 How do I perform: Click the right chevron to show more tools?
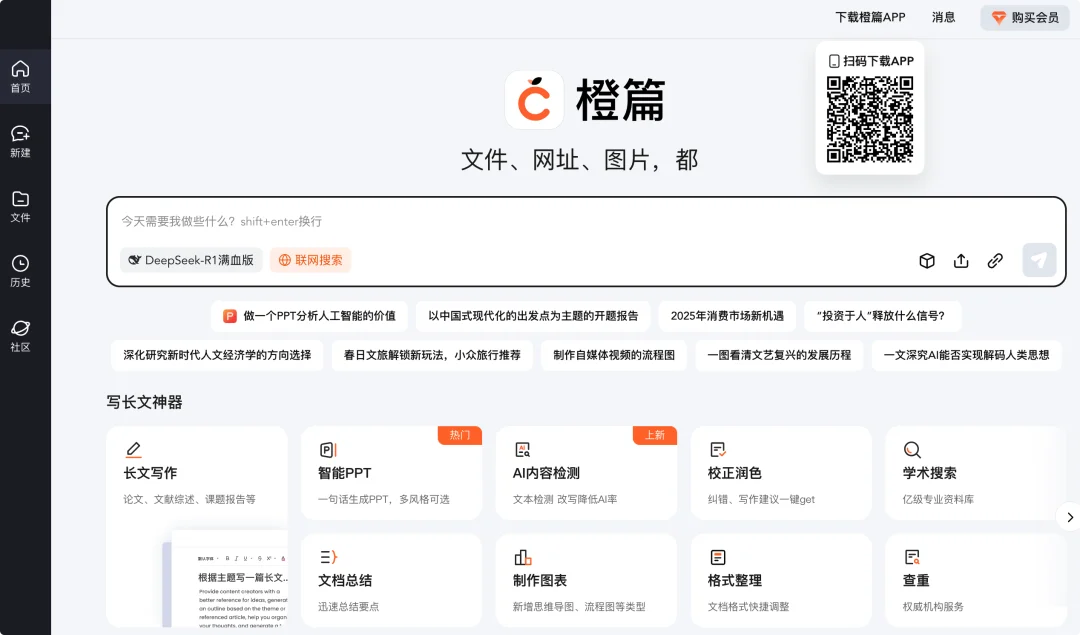point(1070,517)
